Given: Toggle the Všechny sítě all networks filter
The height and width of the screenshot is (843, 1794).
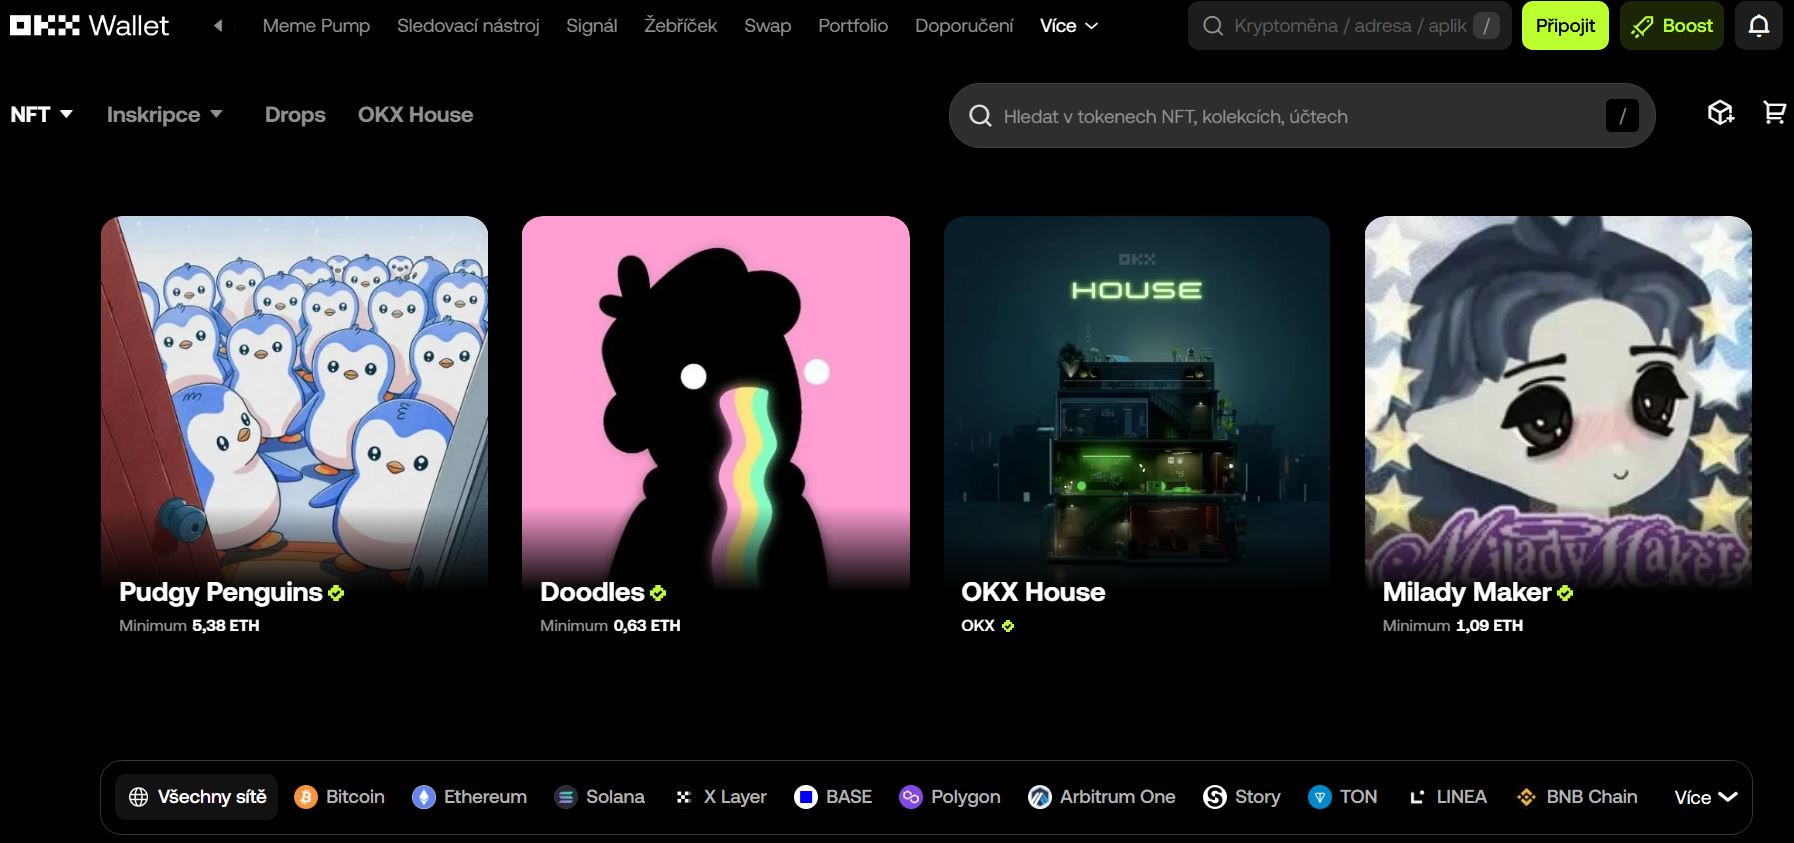Looking at the screenshot, I should point(197,797).
